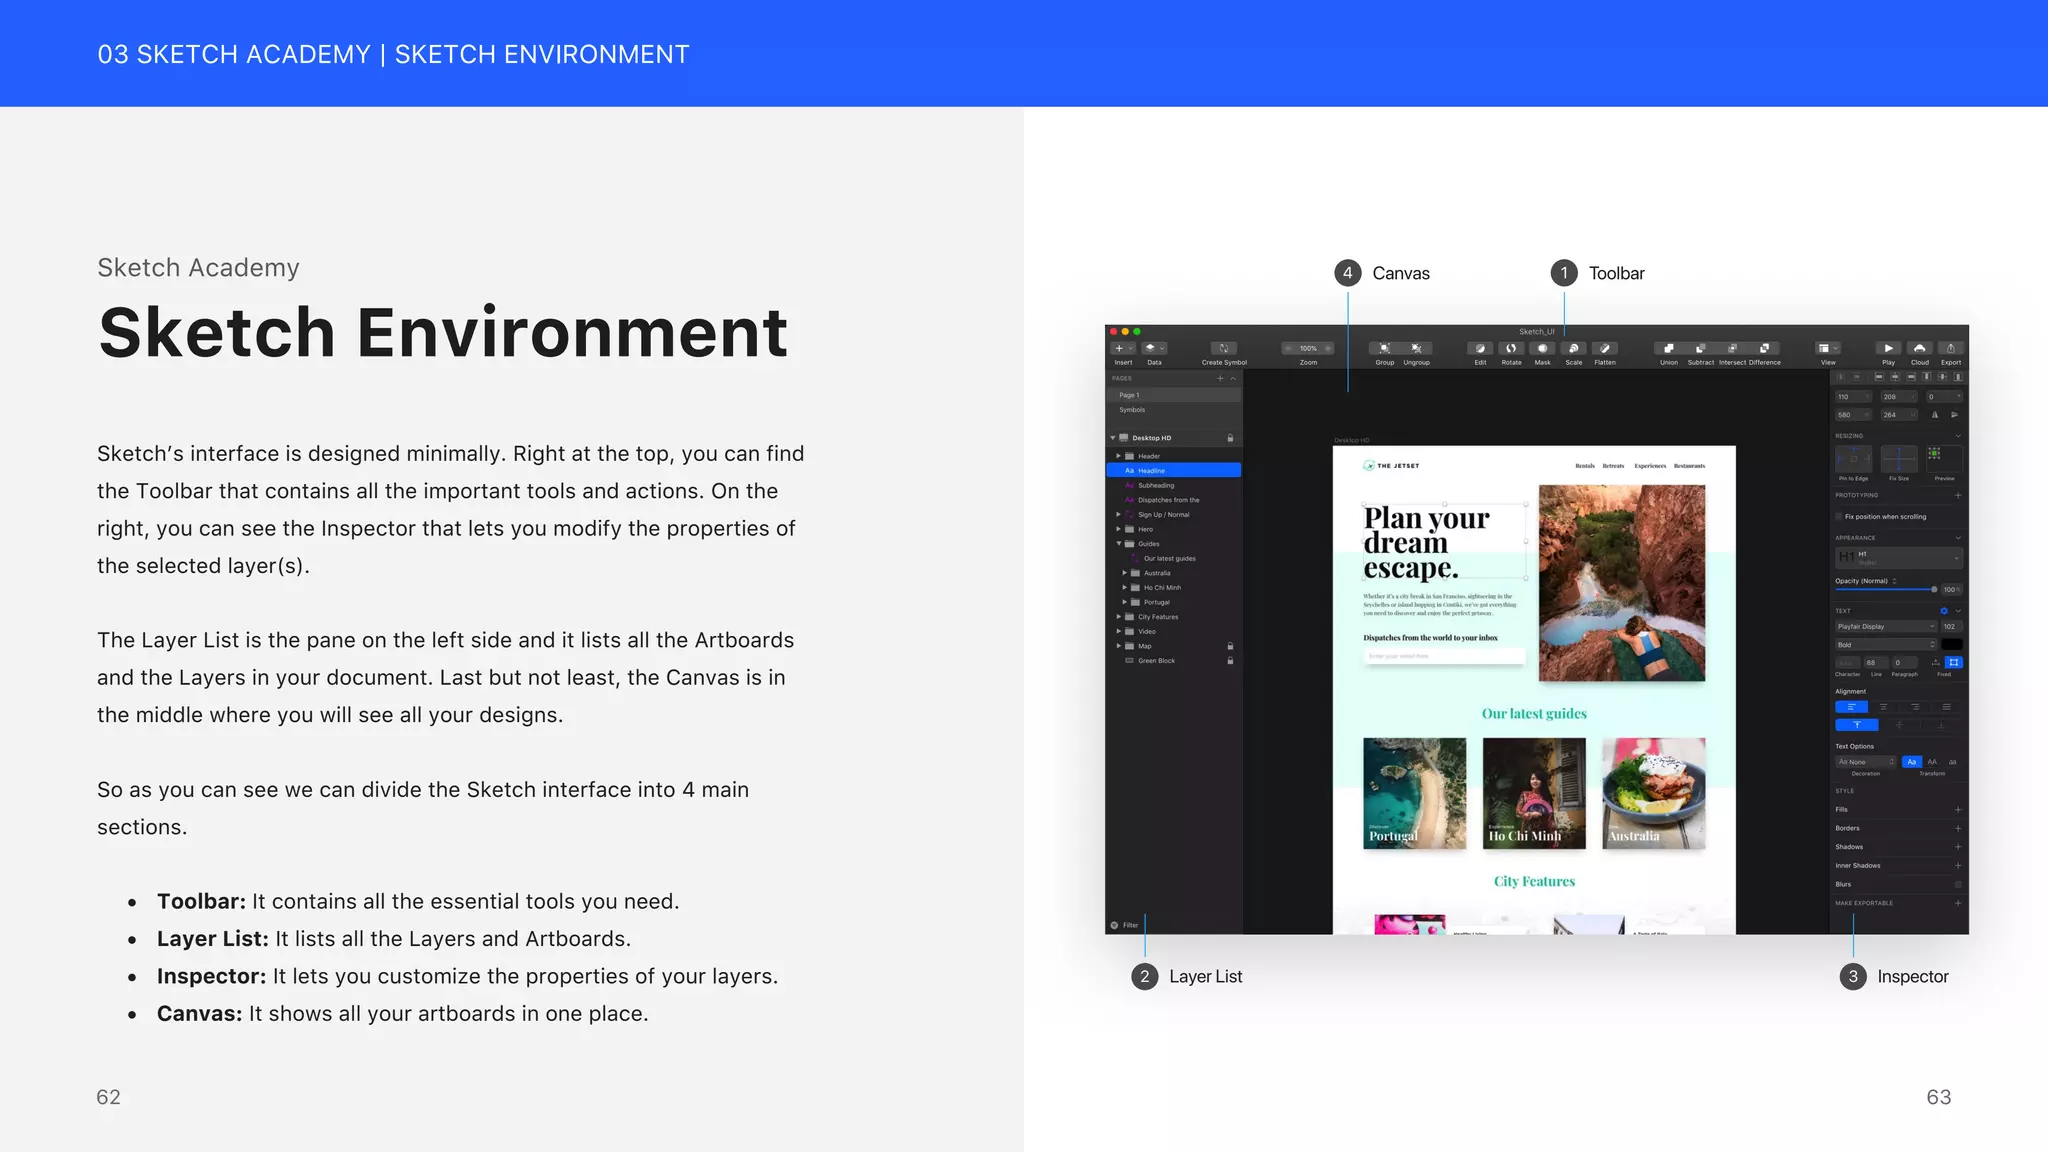This screenshot has height=1152, width=2048.
Task: Enable Fix position when scrolling checkbox
Action: [1839, 517]
